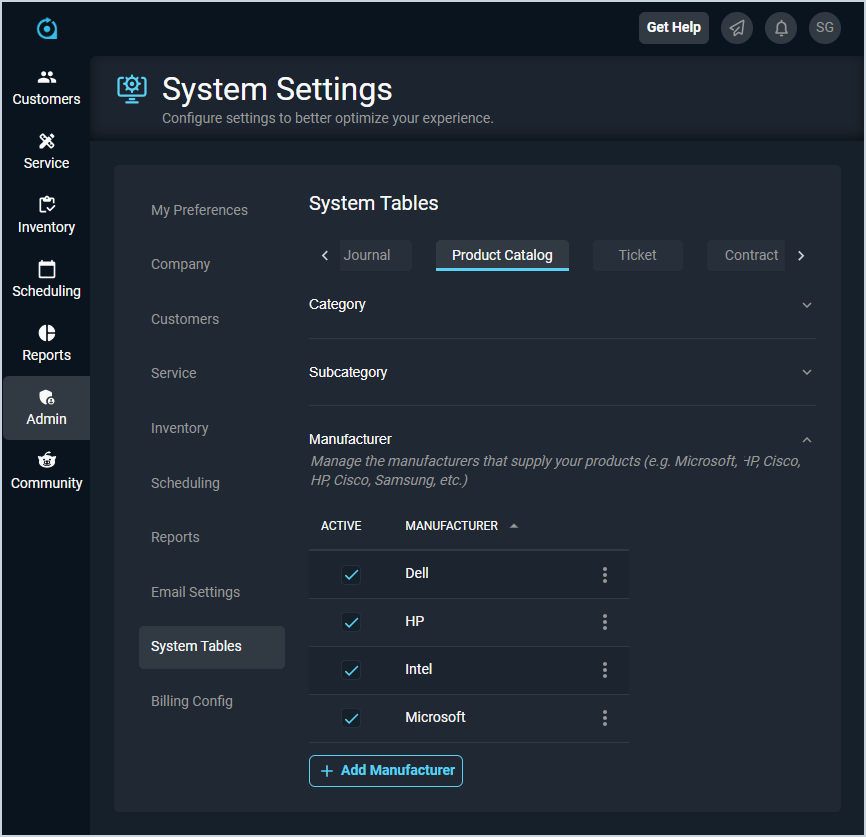
Task: Click the Add Manufacturer button
Action: pyautogui.click(x=386, y=771)
